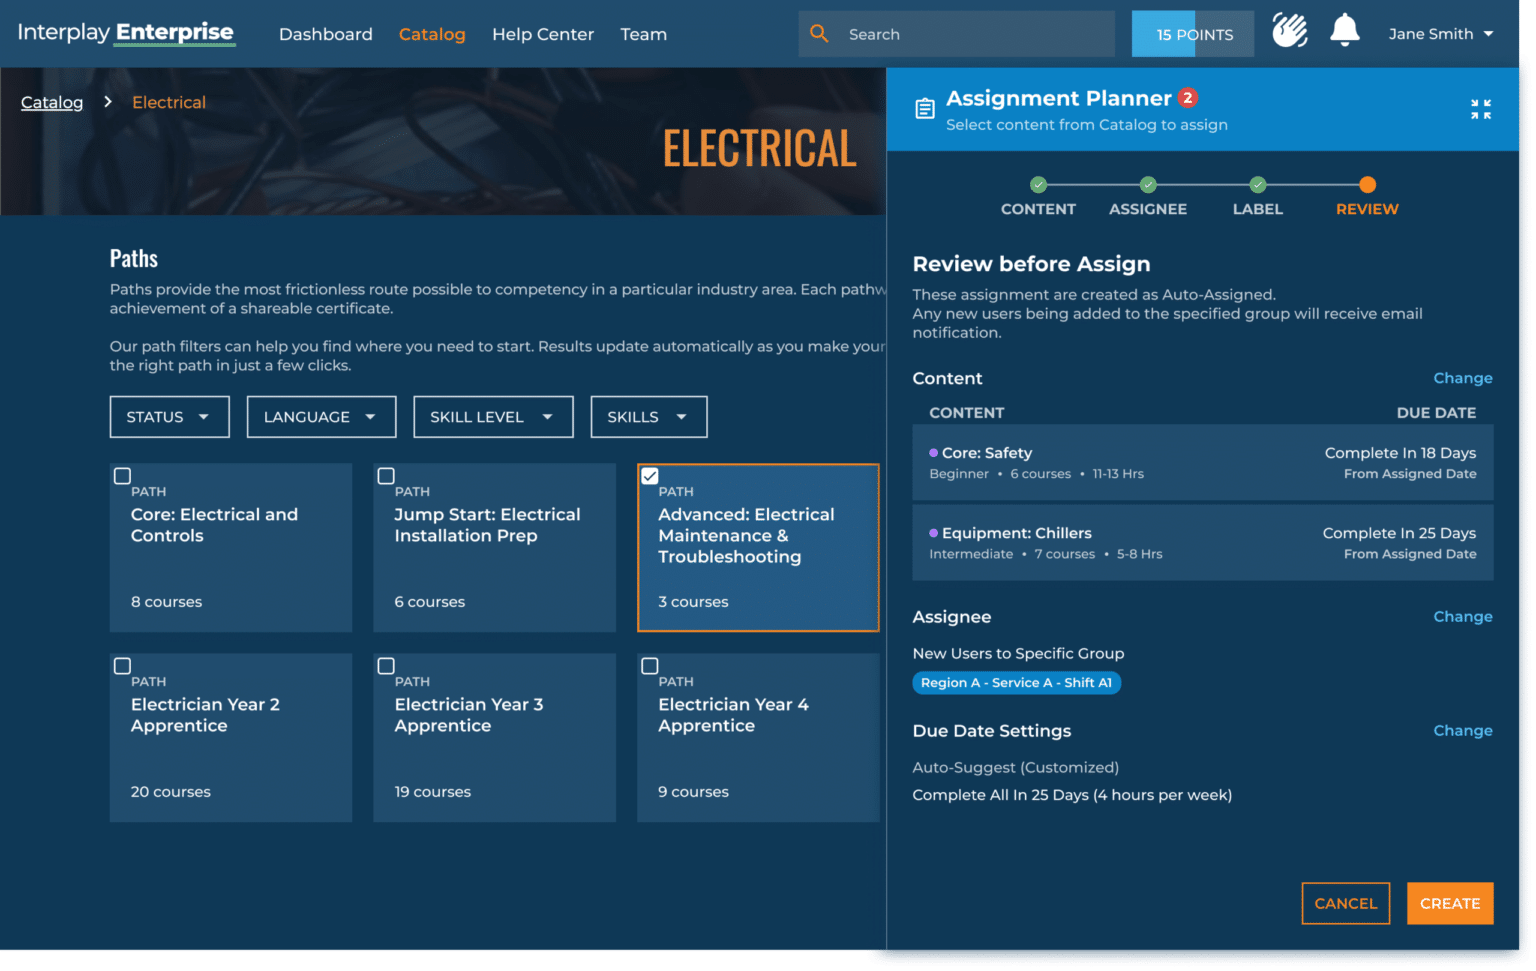The height and width of the screenshot is (971, 1536).
Task: Expand the SKILL LEVEL filter
Action: coord(492,416)
